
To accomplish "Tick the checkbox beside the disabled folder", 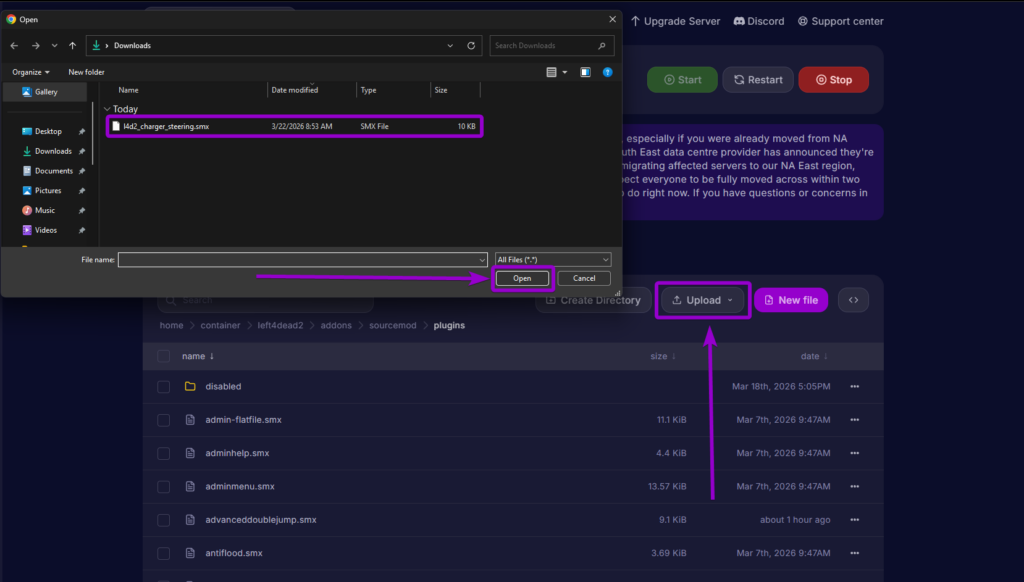I will [163, 386].
